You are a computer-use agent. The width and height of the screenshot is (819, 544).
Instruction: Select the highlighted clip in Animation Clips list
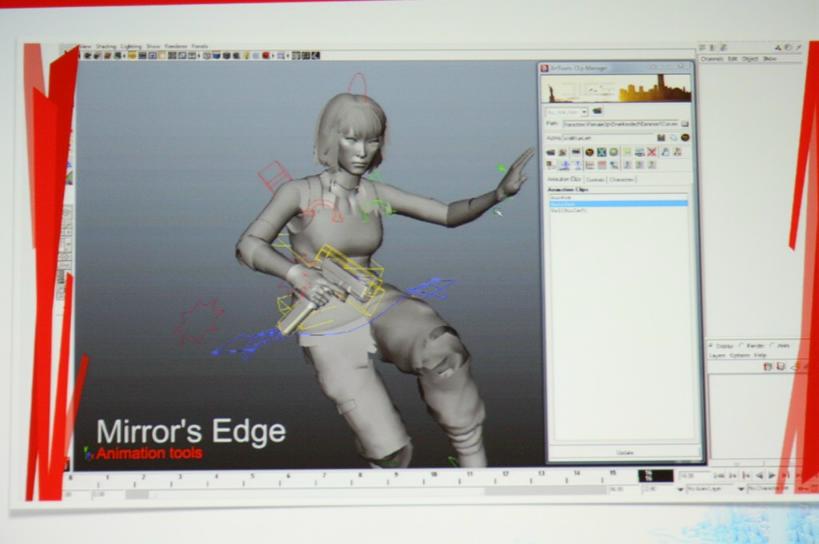coord(618,204)
